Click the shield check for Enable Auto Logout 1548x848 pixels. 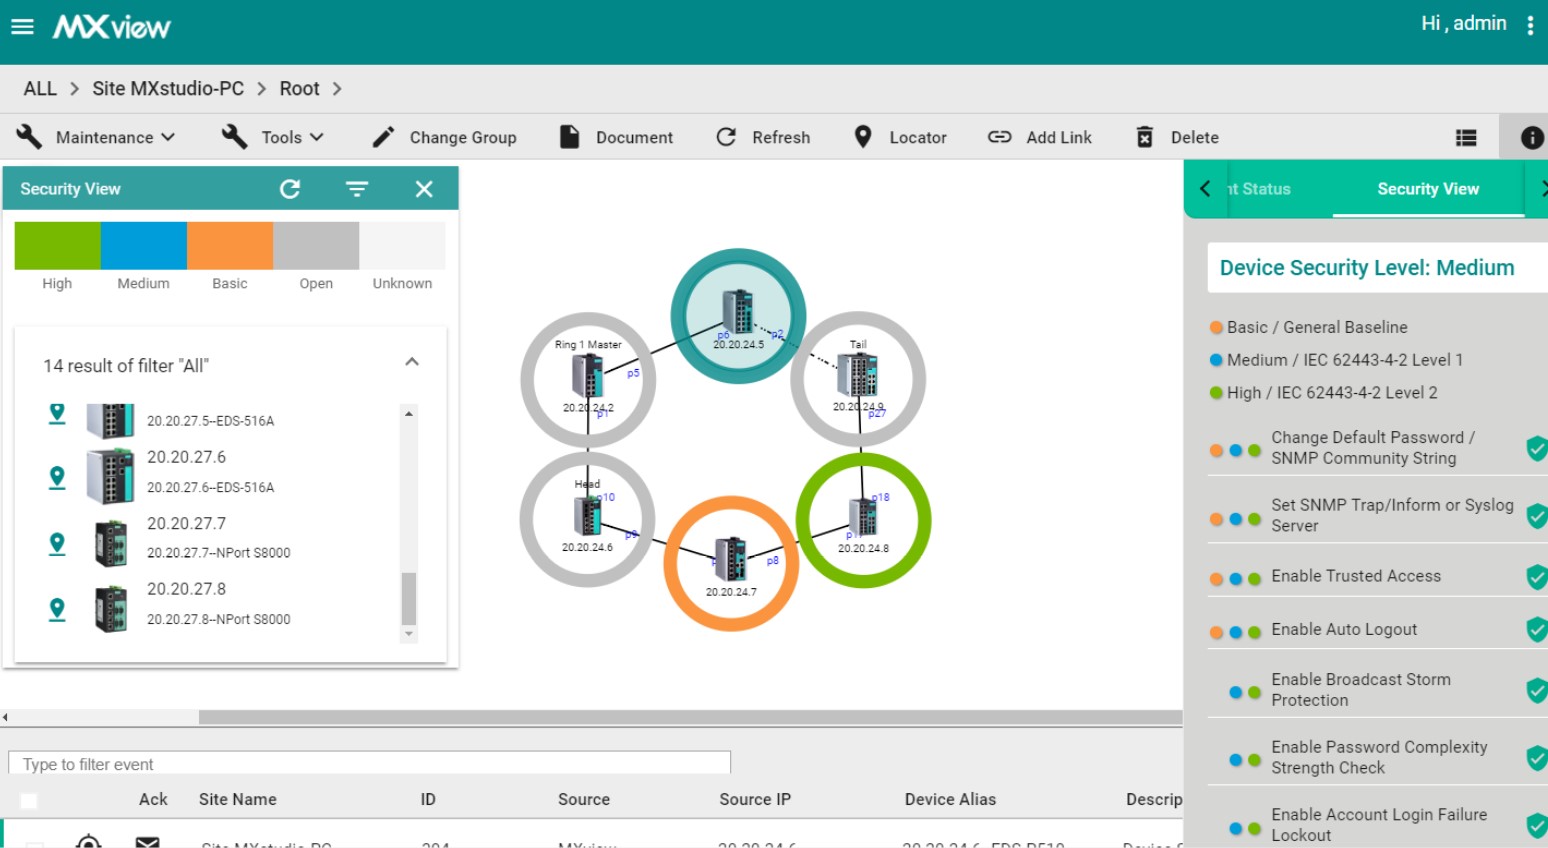[1537, 629]
